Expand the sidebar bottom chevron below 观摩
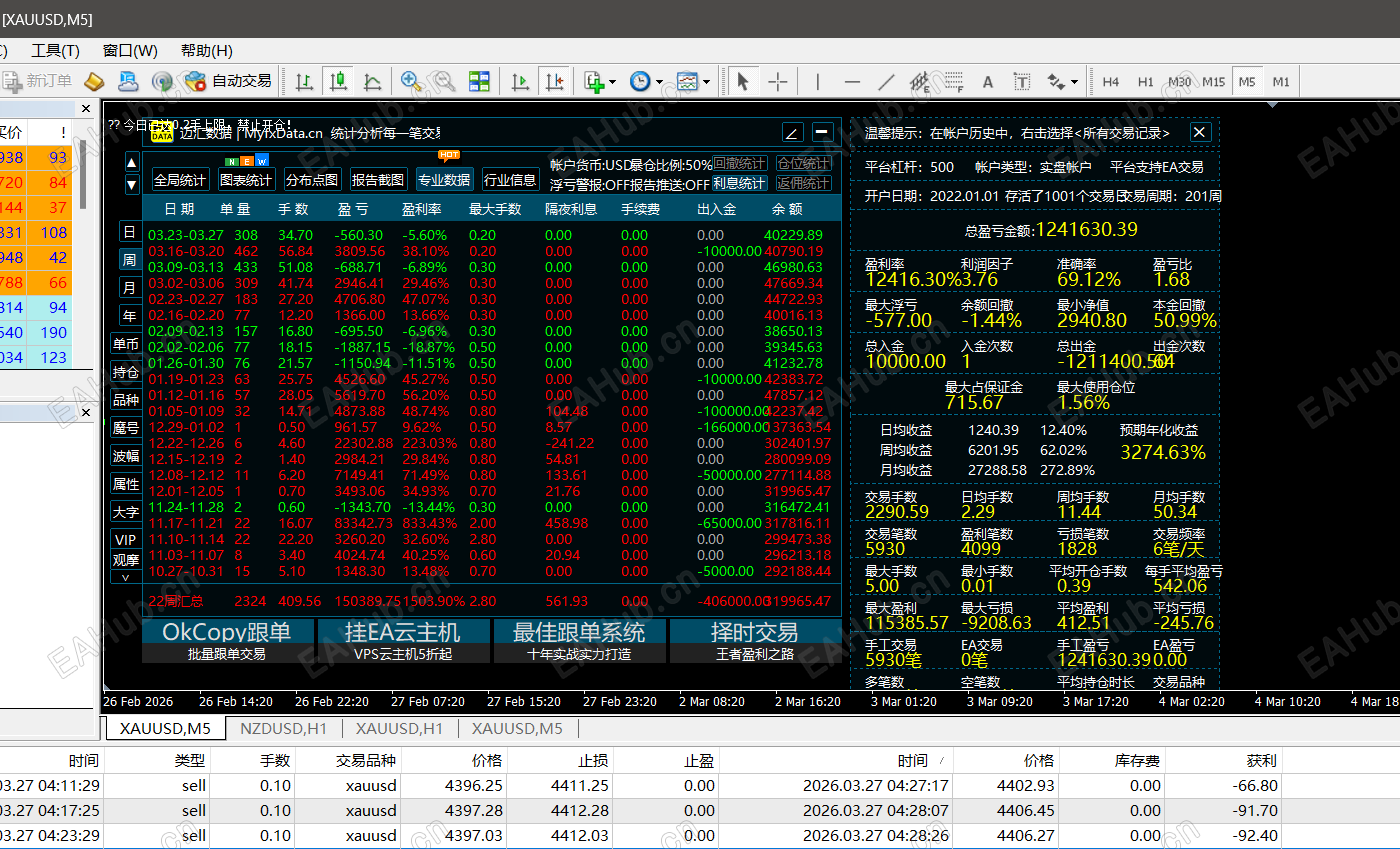 [126, 577]
